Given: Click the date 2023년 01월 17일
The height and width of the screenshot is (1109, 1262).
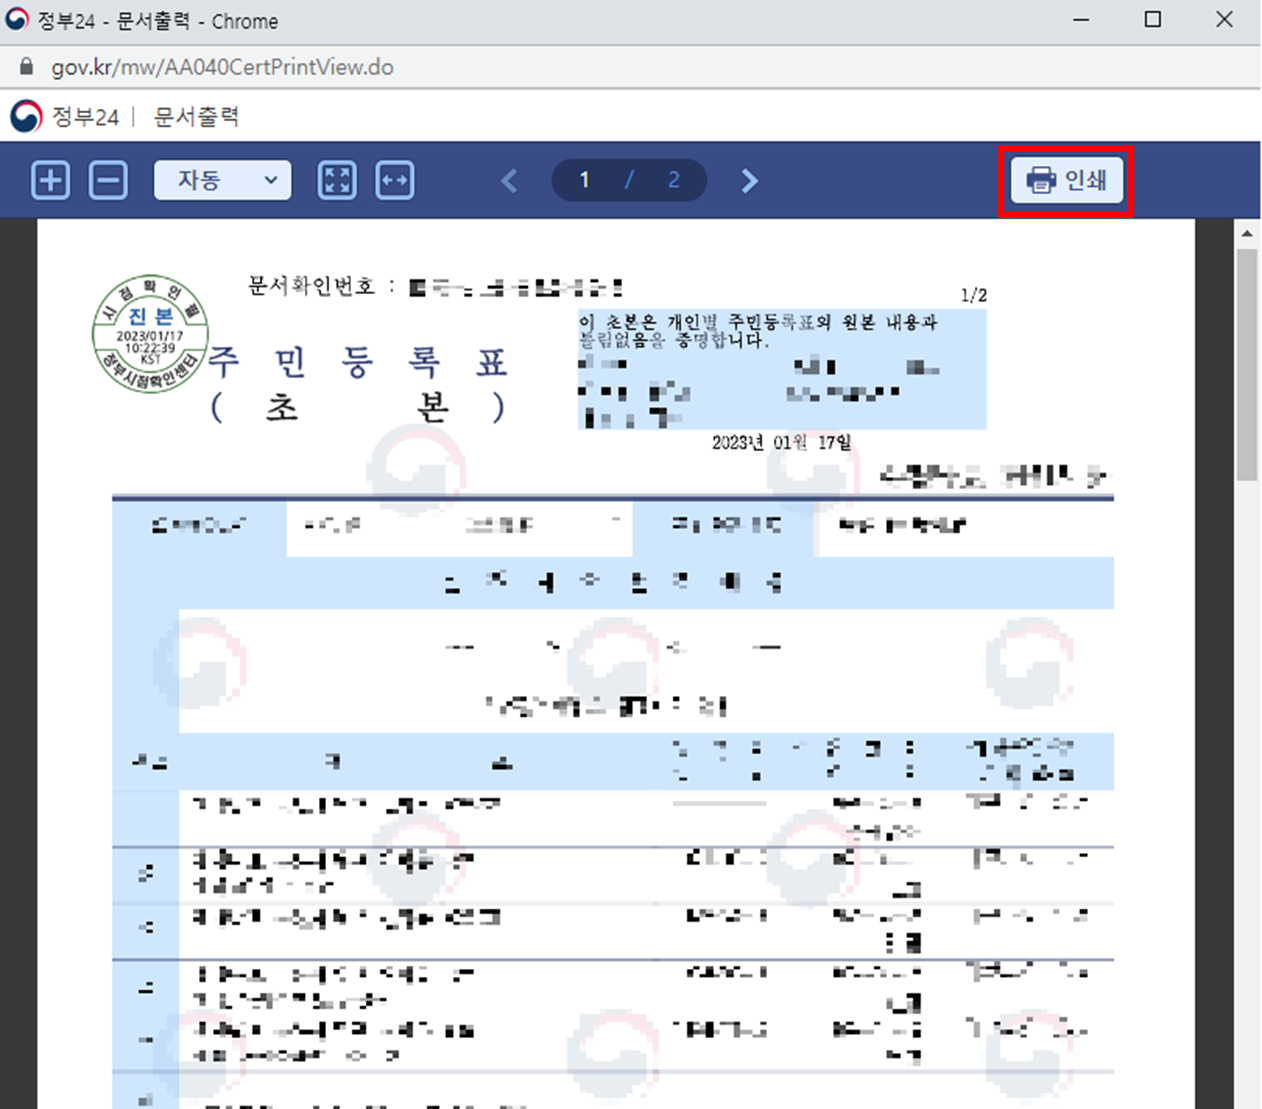Looking at the screenshot, I should point(781,442).
